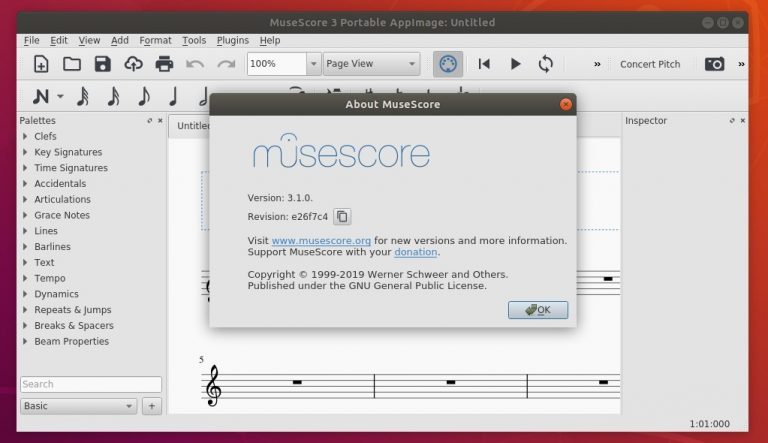Image resolution: width=768 pixels, height=443 pixels.
Task: Open the Tools menu
Action: pyautogui.click(x=194, y=40)
